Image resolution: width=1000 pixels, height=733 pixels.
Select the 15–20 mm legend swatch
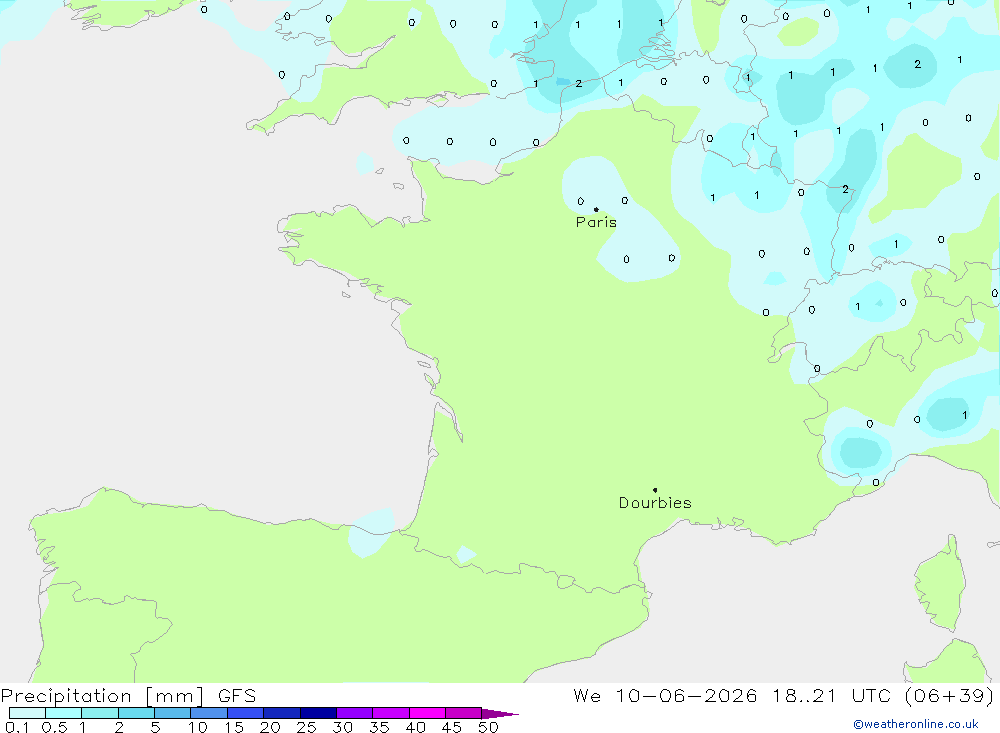(246, 713)
